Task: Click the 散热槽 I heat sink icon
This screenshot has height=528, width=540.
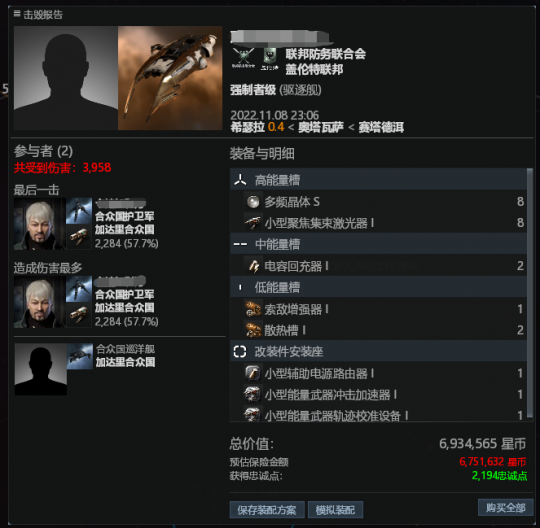Action: point(253,330)
